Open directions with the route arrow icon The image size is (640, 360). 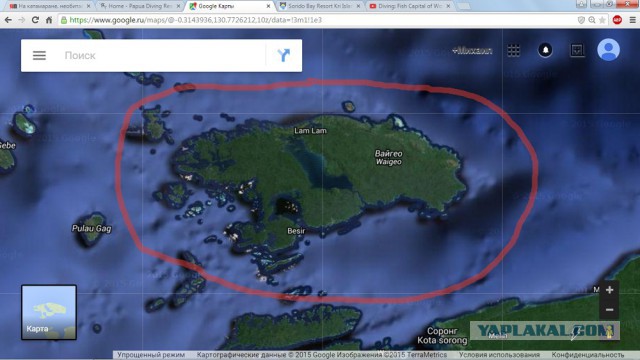click(x=284, y=56)
